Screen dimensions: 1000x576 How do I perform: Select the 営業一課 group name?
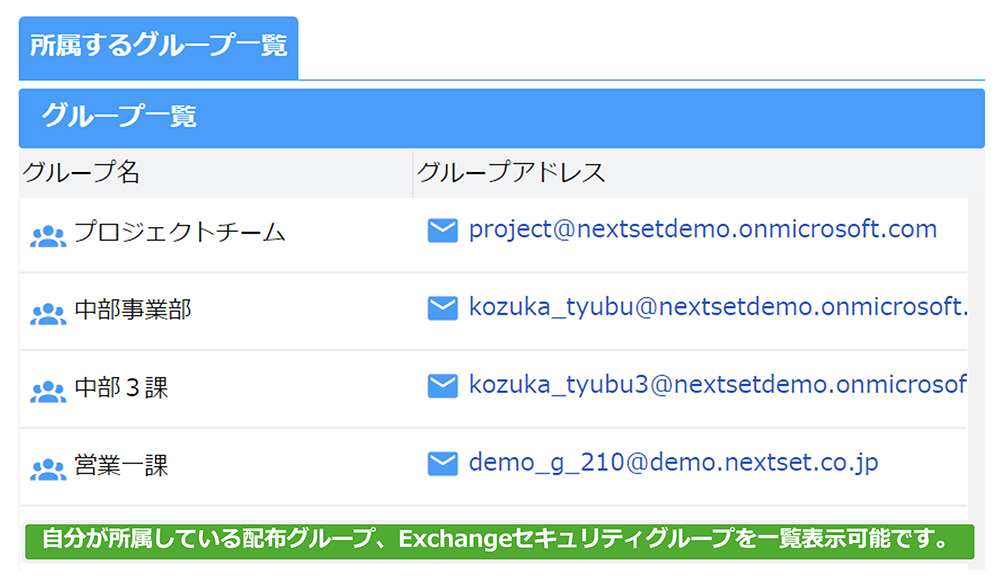pyautogui.click(x=121, y=466)
